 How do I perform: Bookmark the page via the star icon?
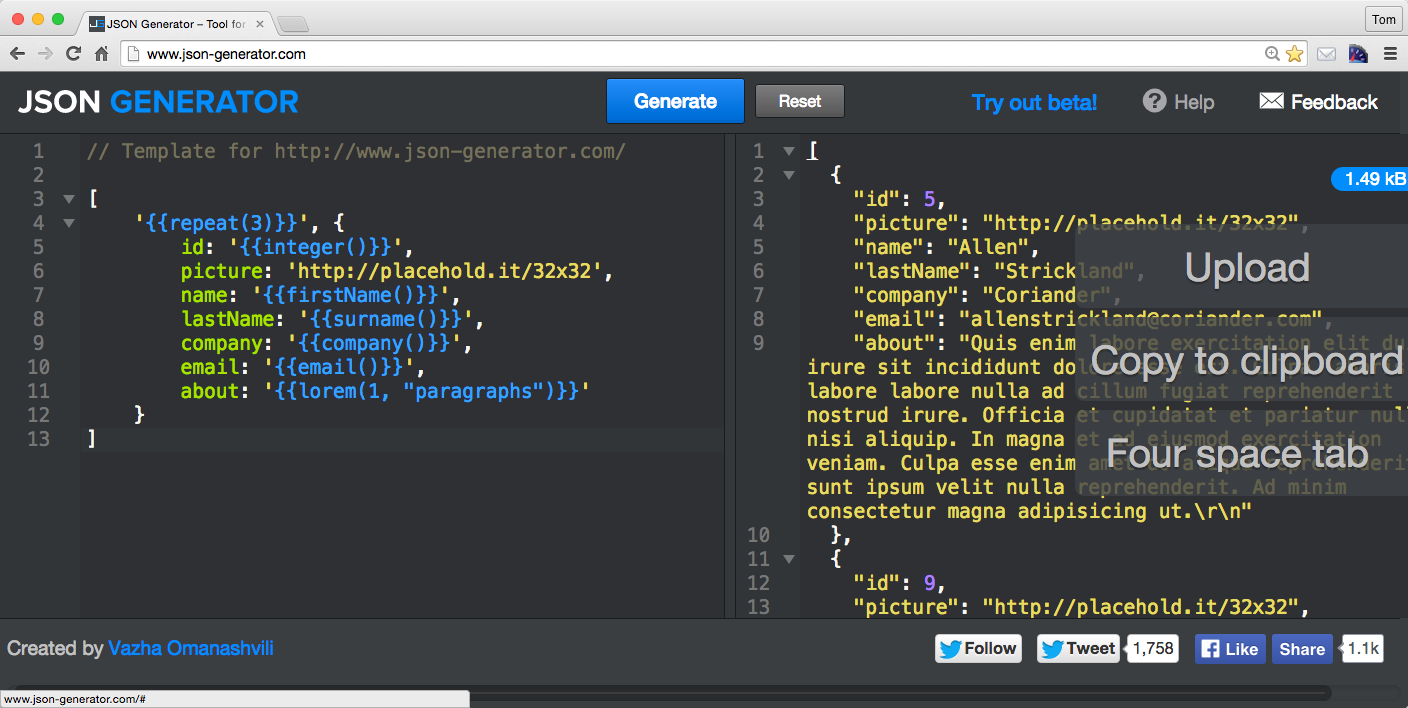[1292, 53]
